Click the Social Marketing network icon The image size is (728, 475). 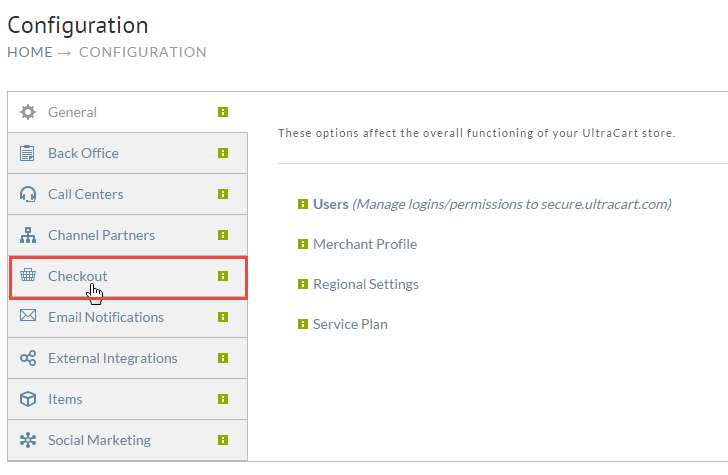point(28,440)
